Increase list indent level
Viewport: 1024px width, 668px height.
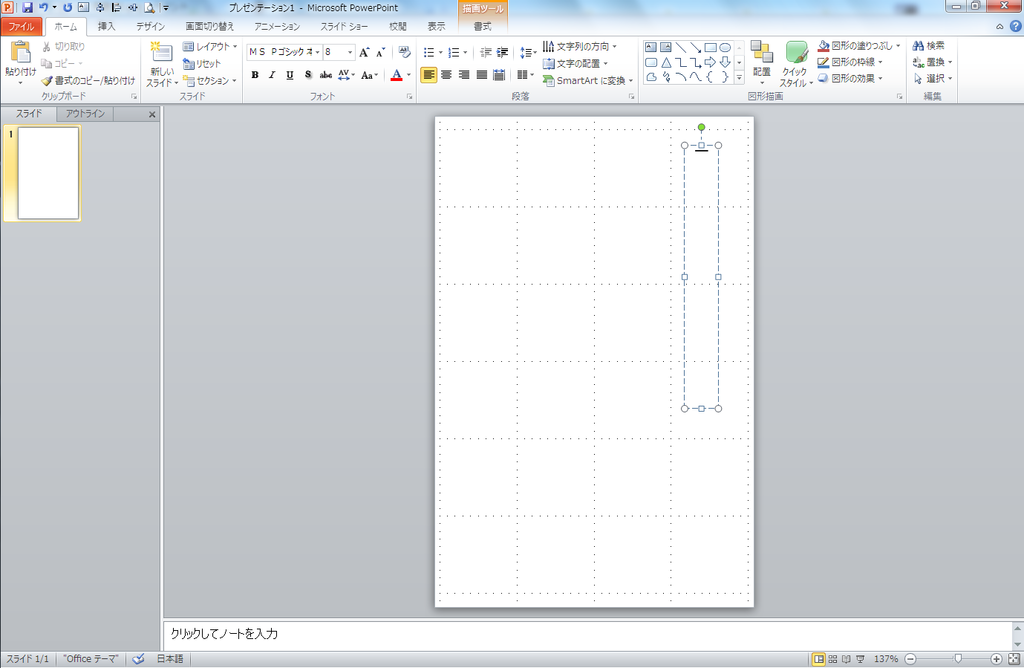coord(502,52)
